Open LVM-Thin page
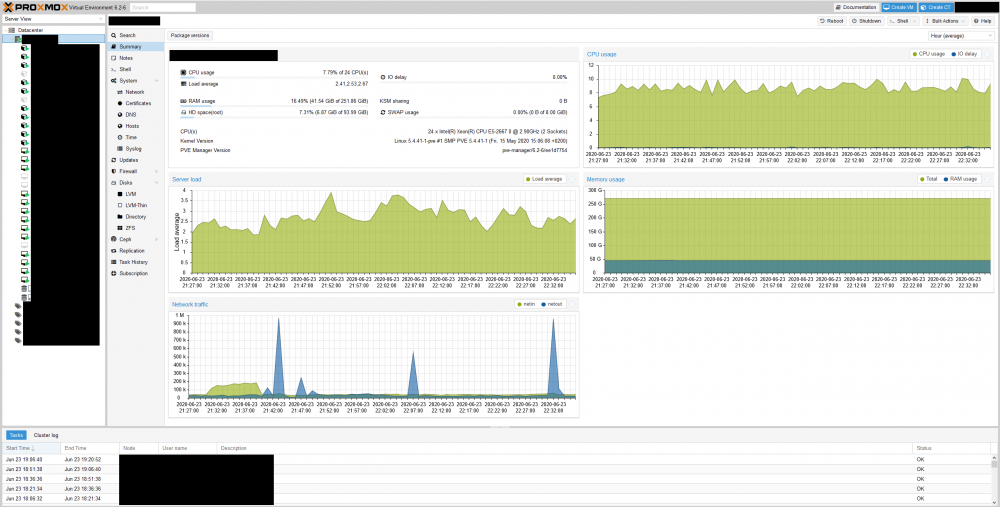The width and height of the screenshot is (1000, 507). pyautogui.click(x=136, y=205)
